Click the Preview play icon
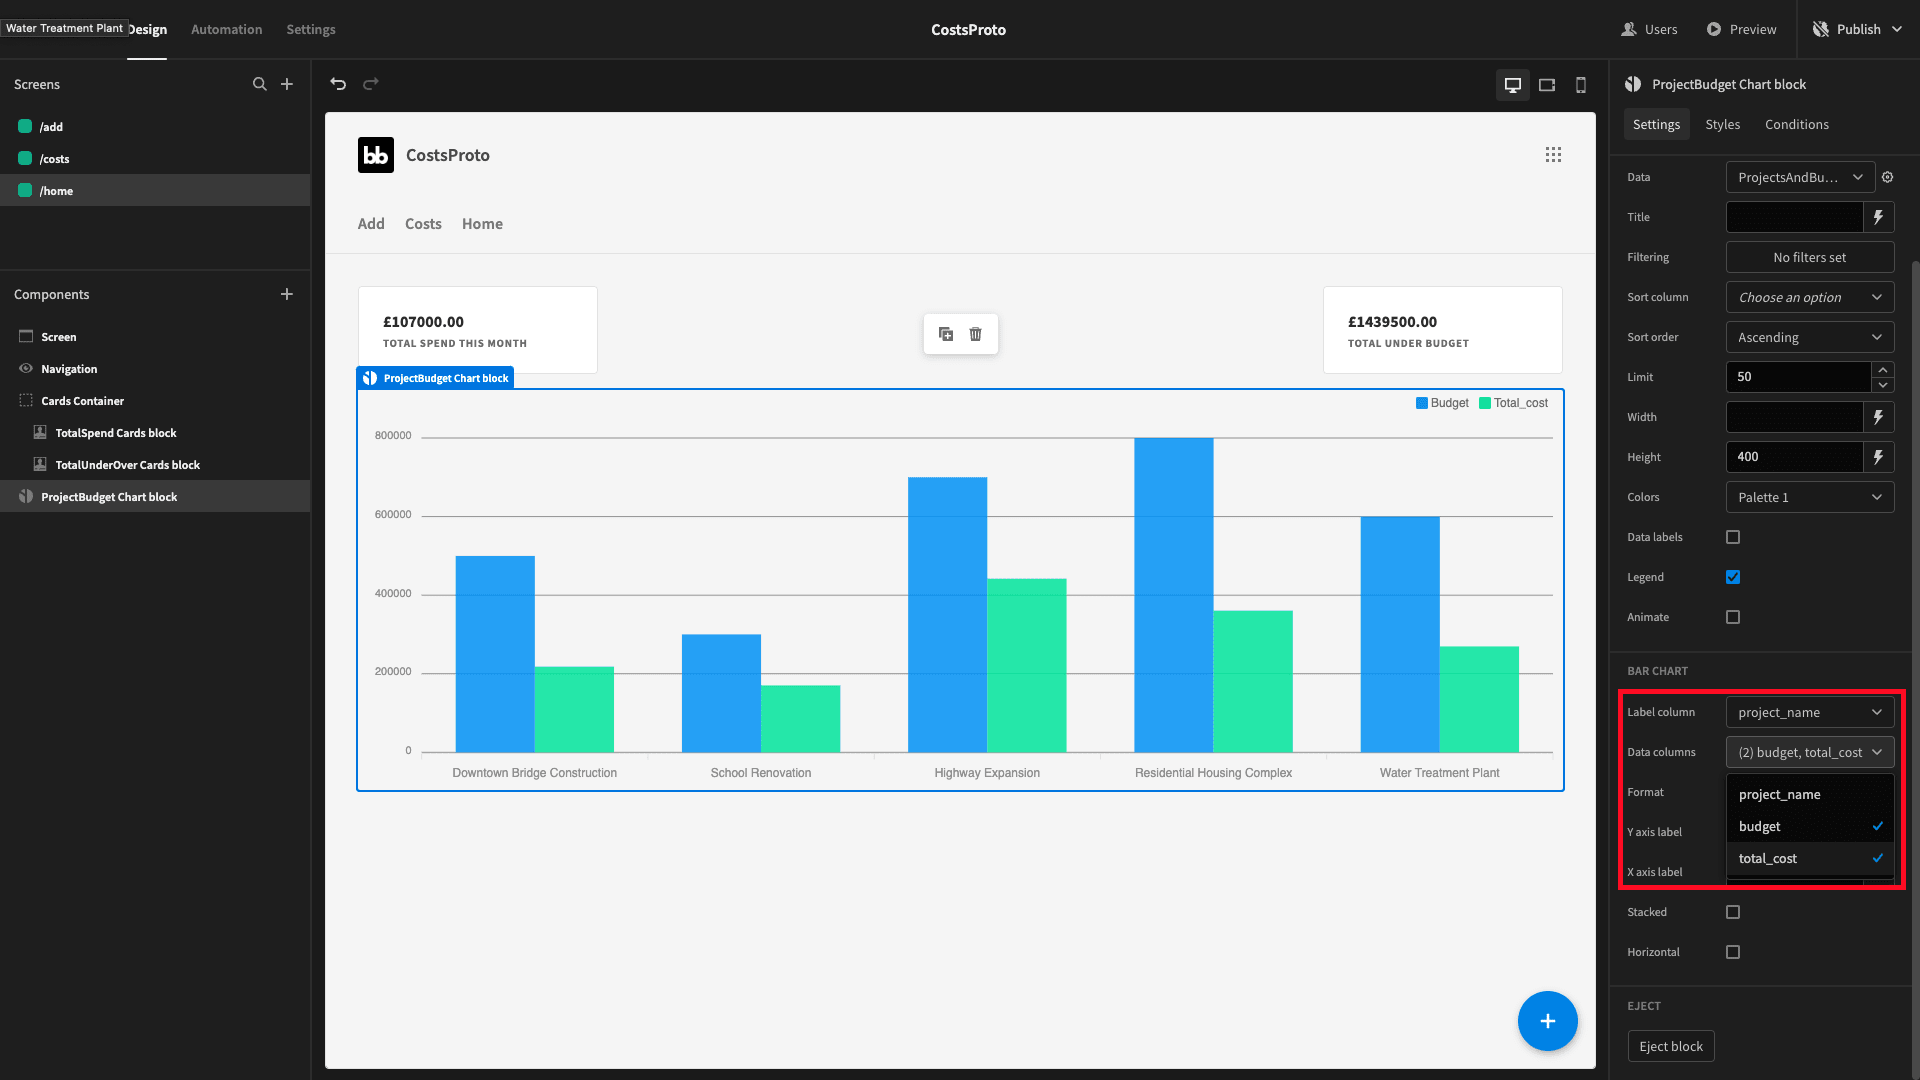 point(1714,29)
